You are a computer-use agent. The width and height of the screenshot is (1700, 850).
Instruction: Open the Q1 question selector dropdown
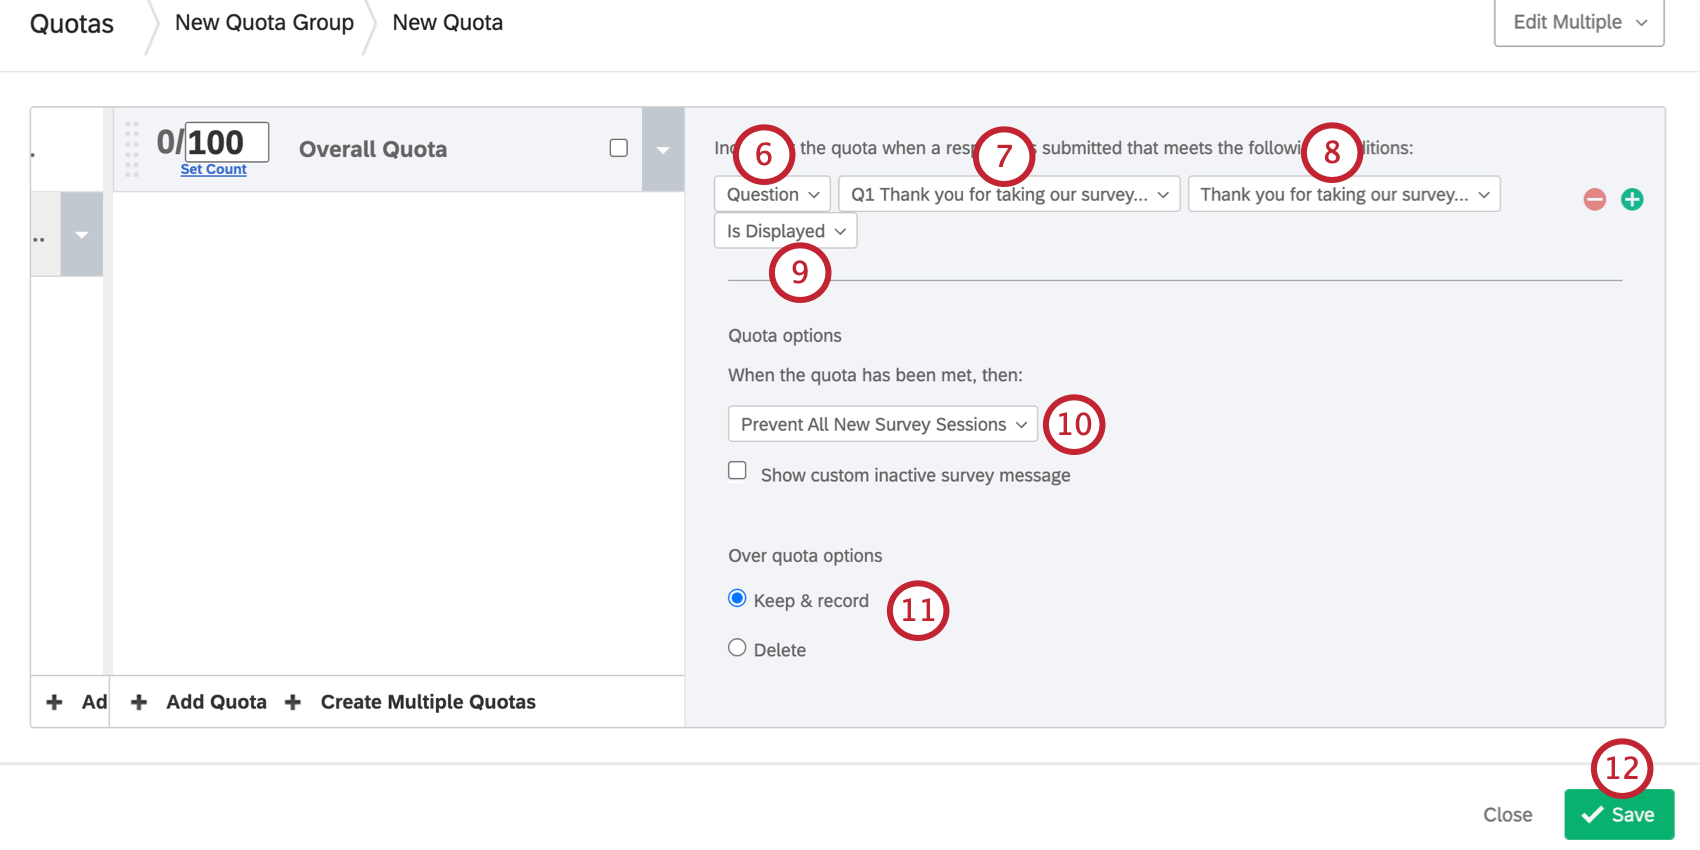pos(1008,194)
